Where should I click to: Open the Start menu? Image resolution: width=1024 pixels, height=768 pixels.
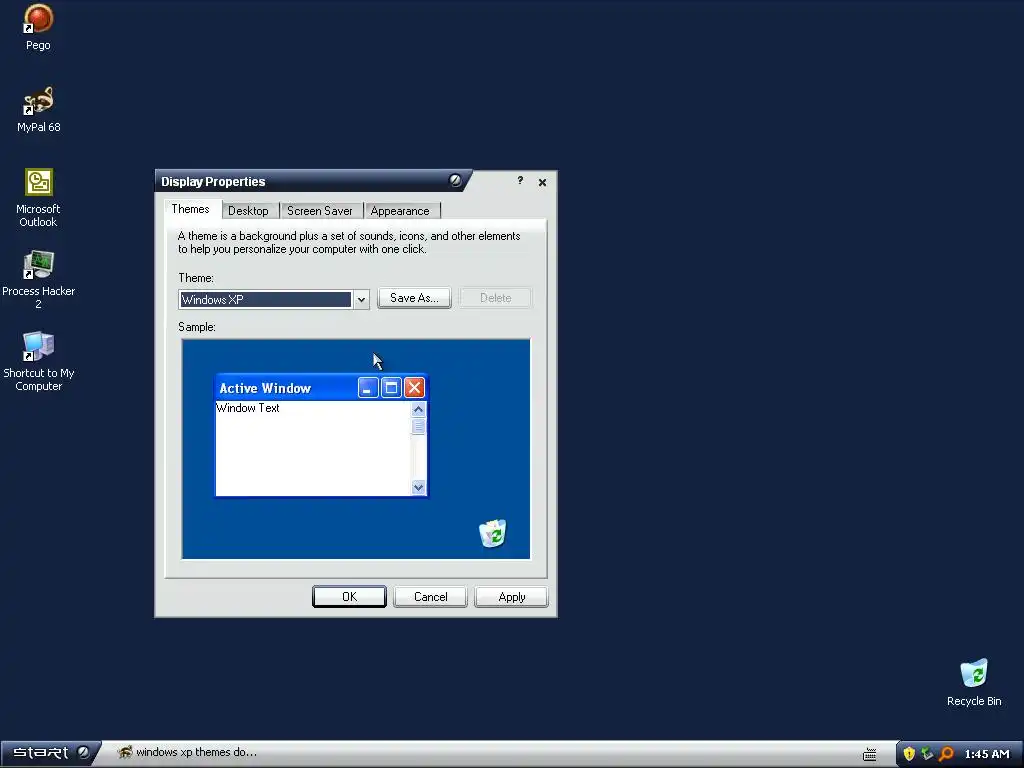tap(51, 753)
